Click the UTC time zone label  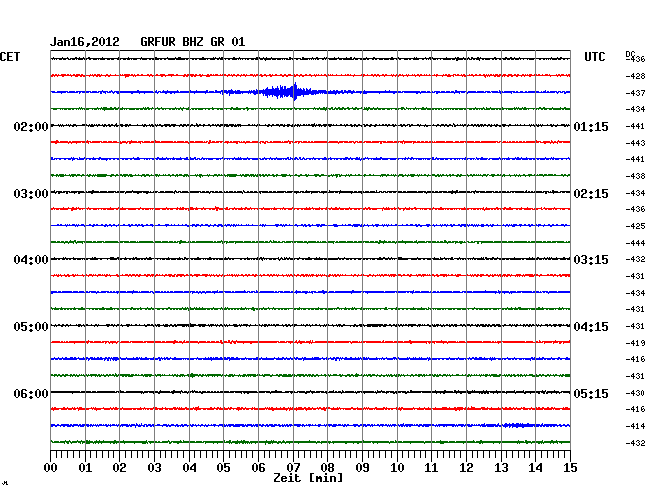point(594,57)
